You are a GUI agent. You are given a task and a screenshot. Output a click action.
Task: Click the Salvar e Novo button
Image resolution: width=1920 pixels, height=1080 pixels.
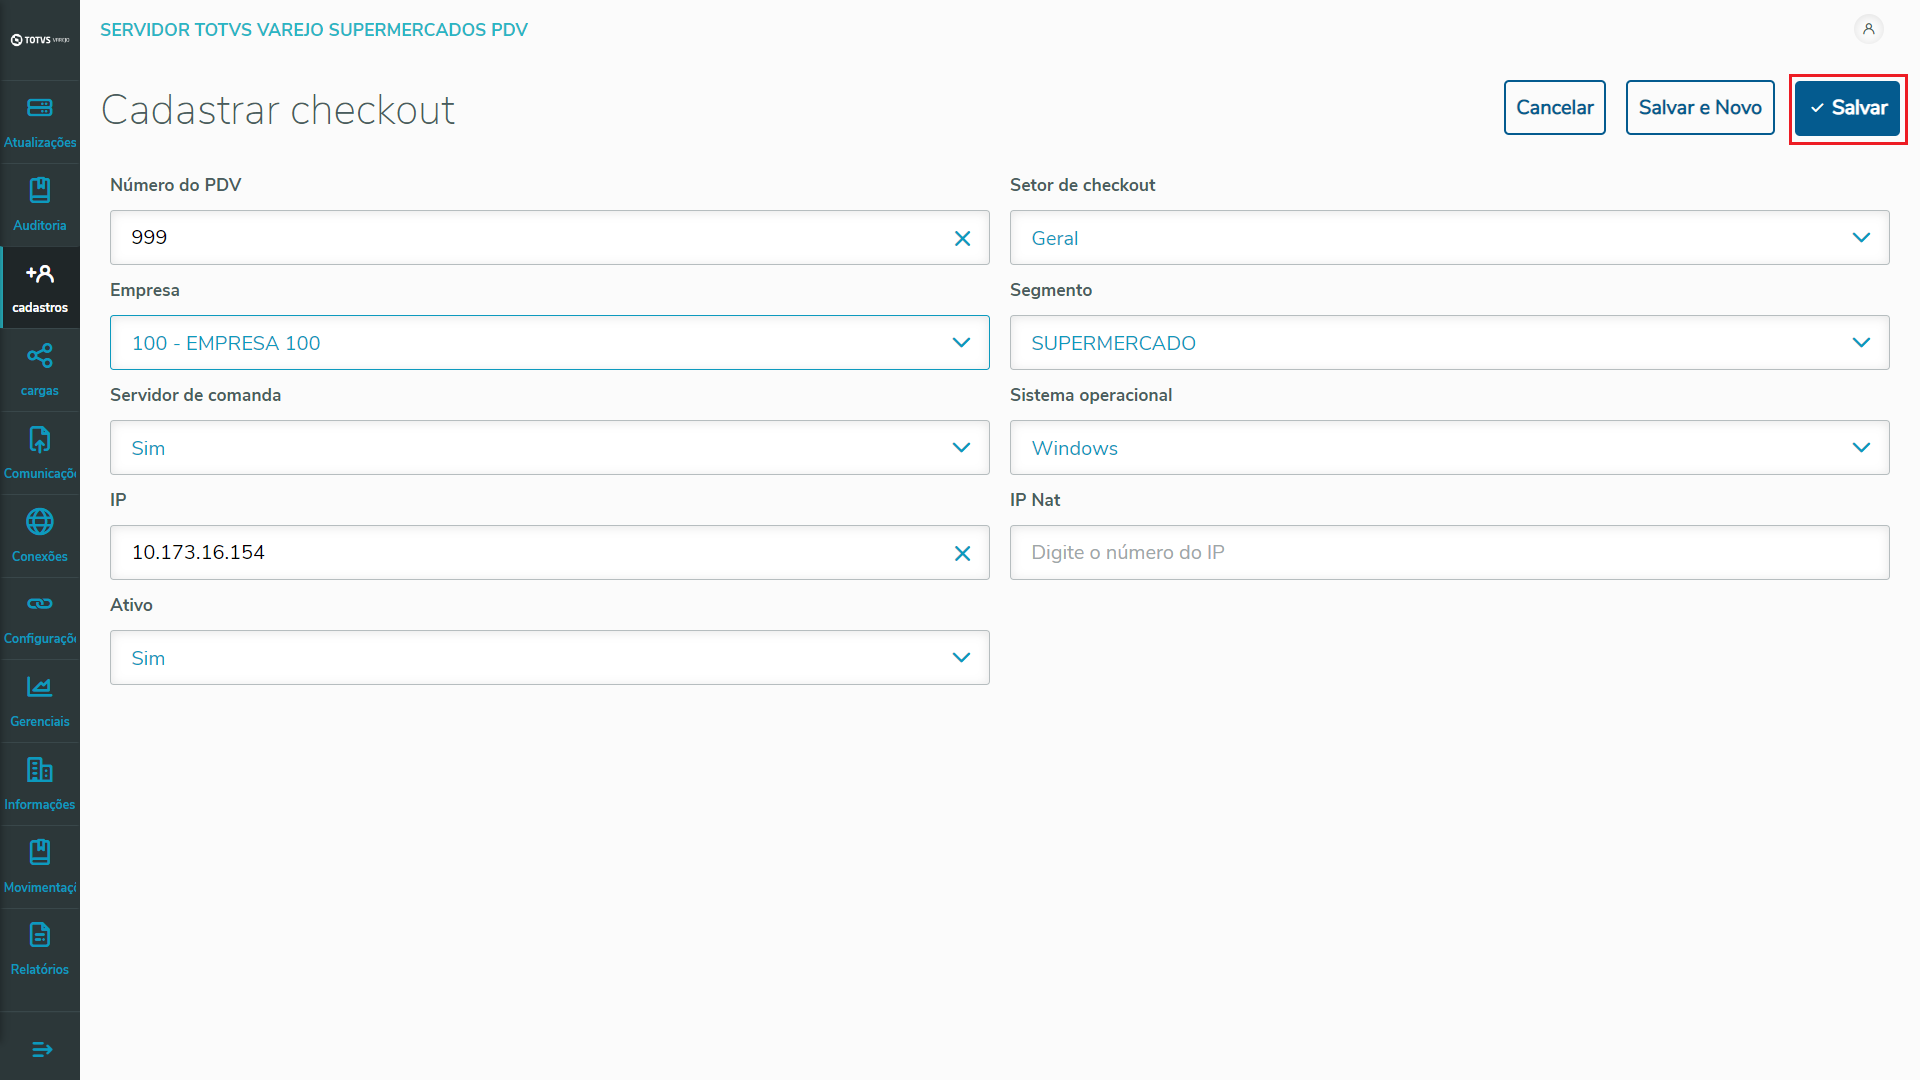pyautogui.click(x=1699, y=108)
